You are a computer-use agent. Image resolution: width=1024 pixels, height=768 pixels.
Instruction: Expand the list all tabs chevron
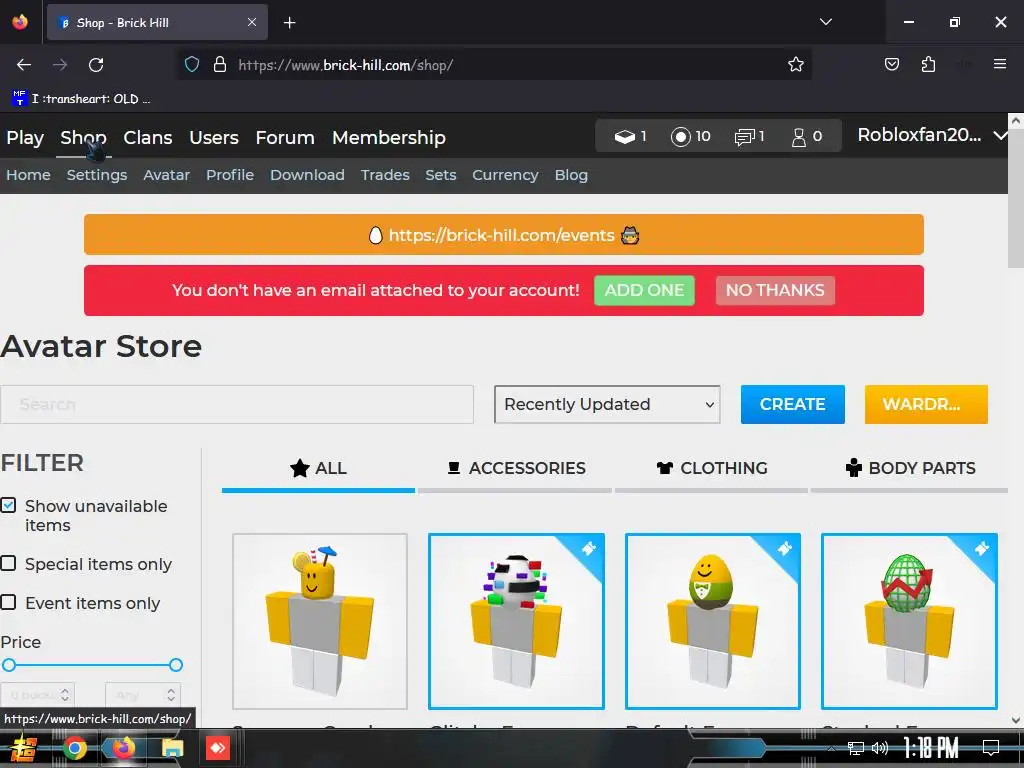(825, 22)
